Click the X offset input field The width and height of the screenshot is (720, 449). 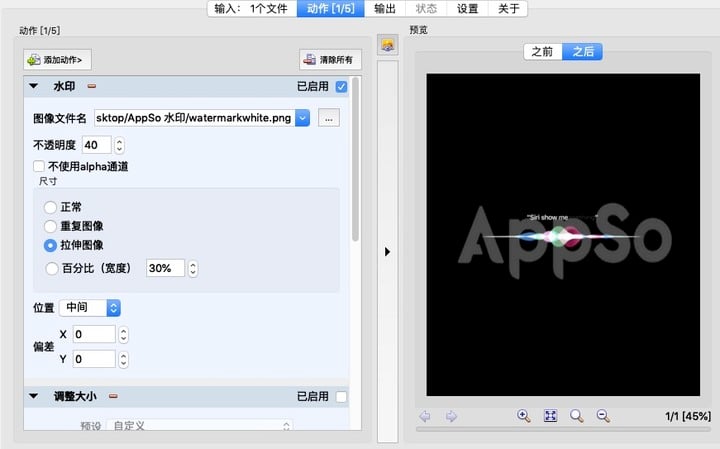(94, 334)
